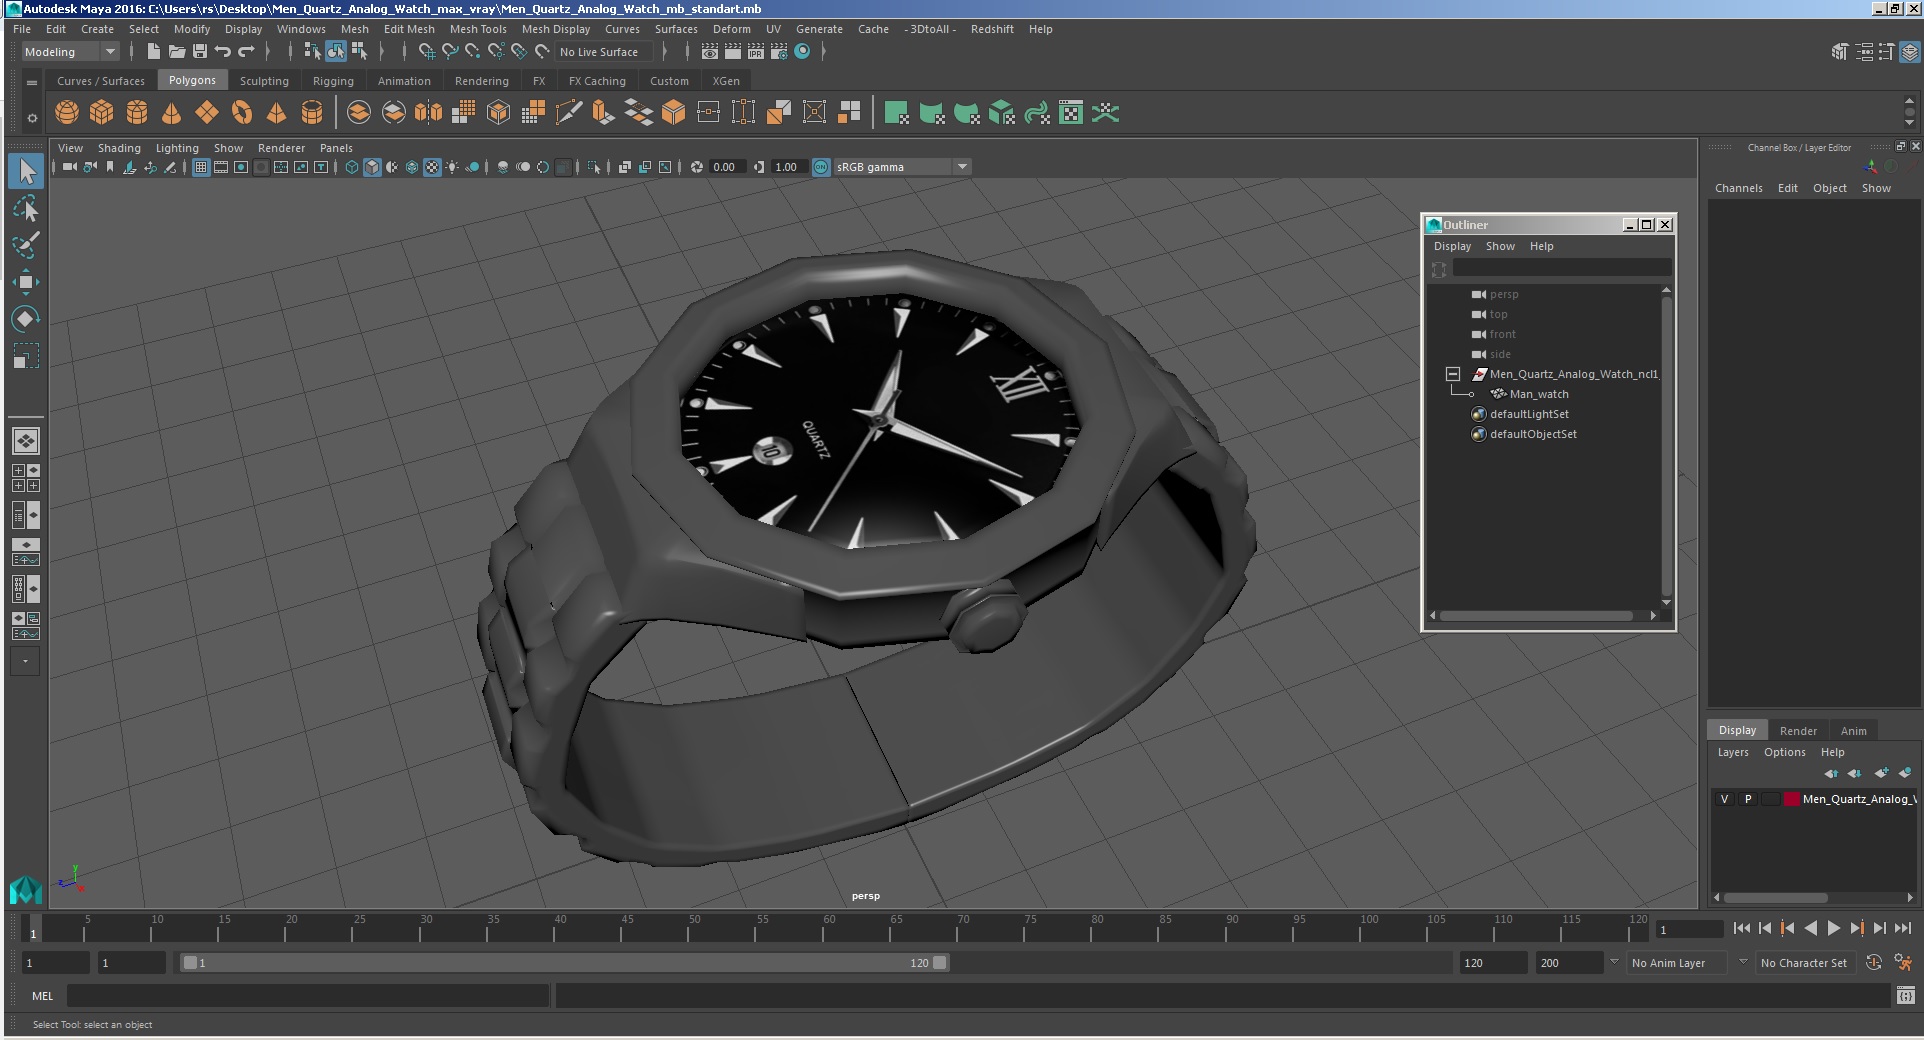Toggle color management ON button
The height and width of the screenshot is (1040, 1924).
click(x=821, y=167)
